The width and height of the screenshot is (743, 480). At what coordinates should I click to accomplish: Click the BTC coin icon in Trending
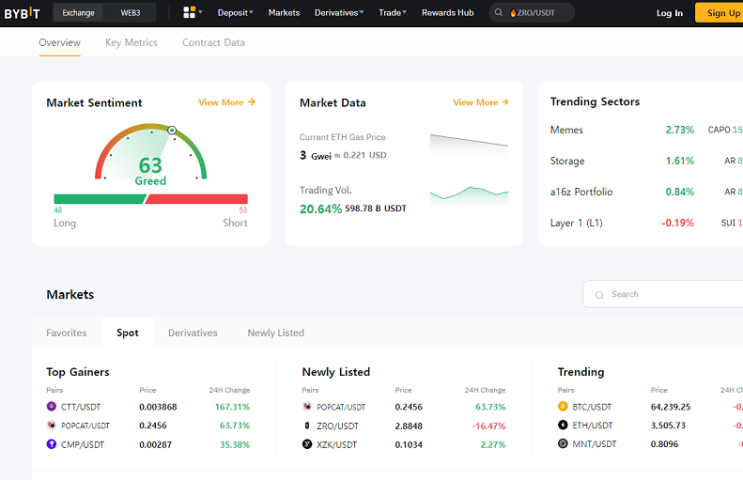pos(562,406)
